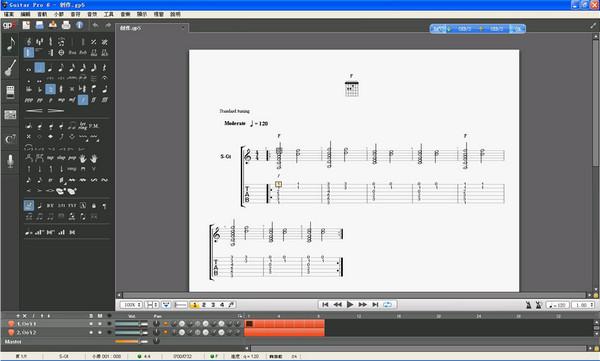Turn the pan knob of first track
The width and height of the screenshot is (600, 361).
point(156,324)
